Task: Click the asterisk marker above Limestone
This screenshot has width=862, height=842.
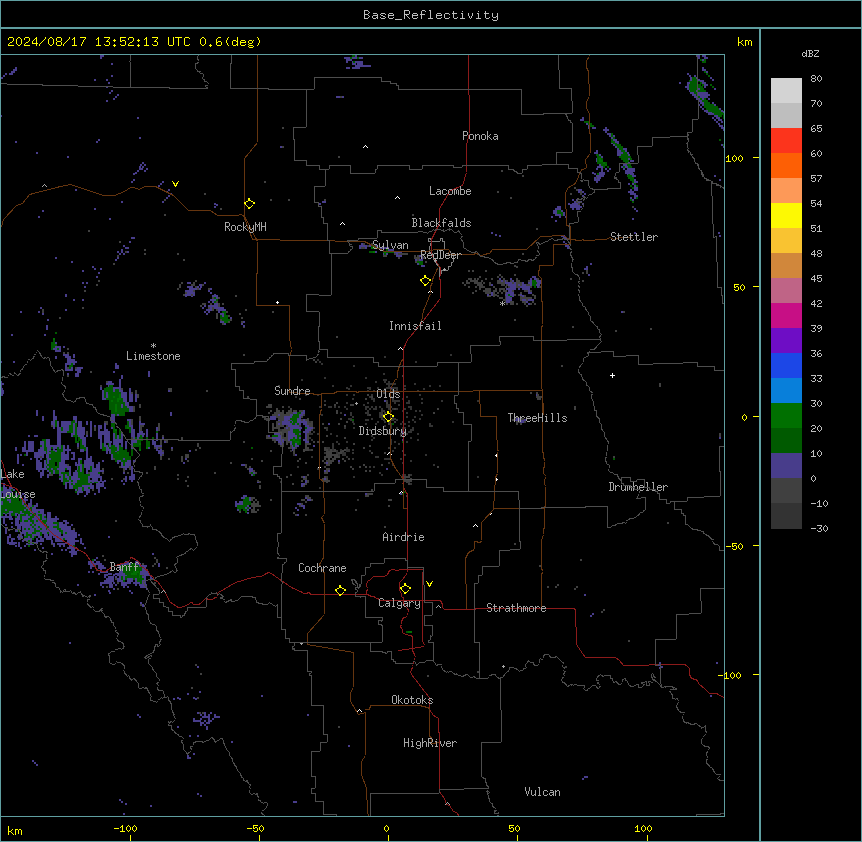Action: [153, 346]
